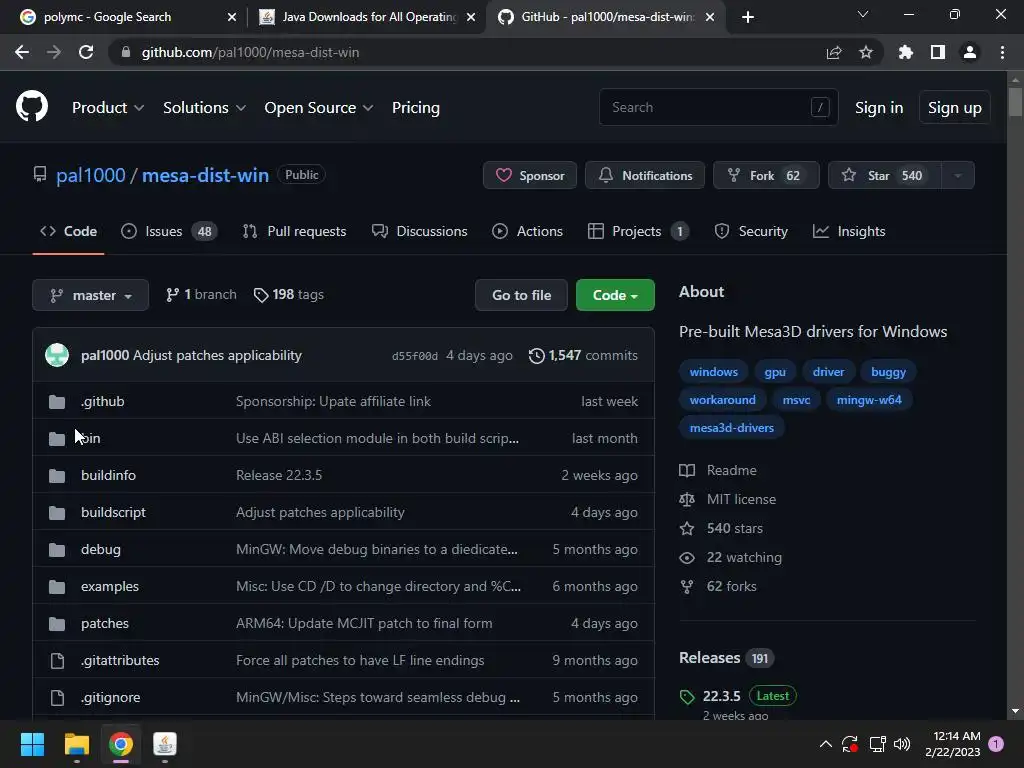Open the .github folder icon
This screenshot has height=768, width=1024.
pyautogui.click(x=57, y=402)
